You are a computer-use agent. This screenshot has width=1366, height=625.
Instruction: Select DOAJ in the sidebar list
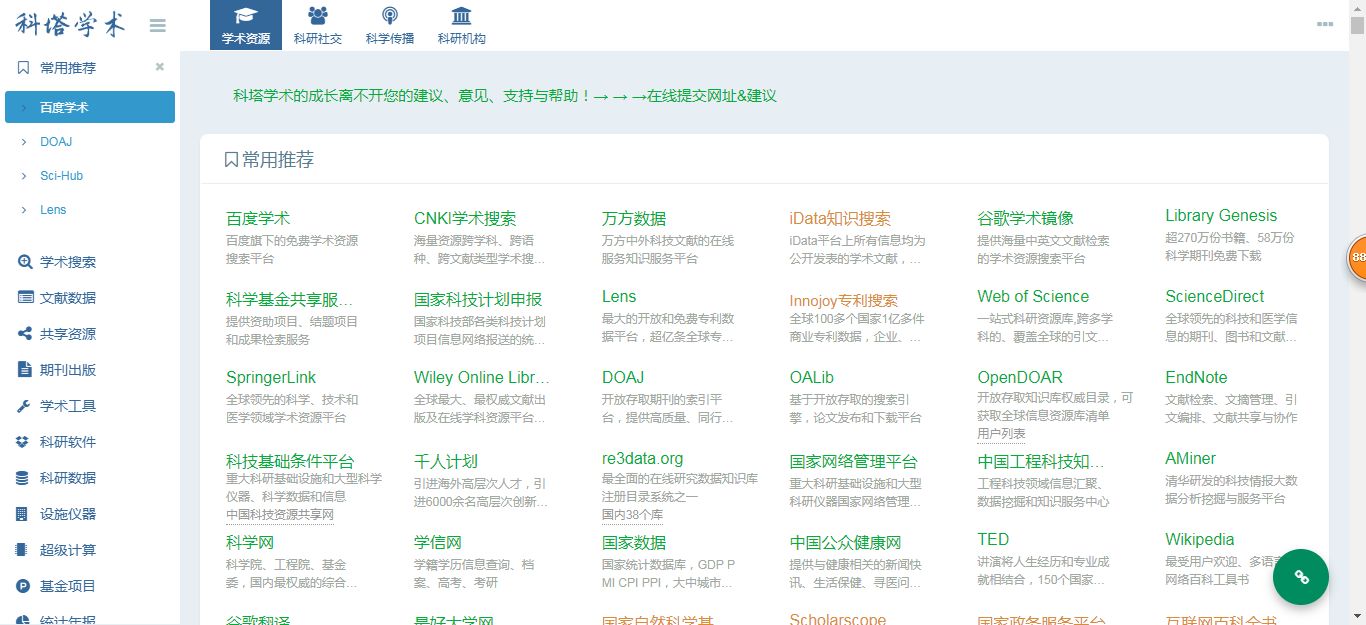click(x=56, y=142)
